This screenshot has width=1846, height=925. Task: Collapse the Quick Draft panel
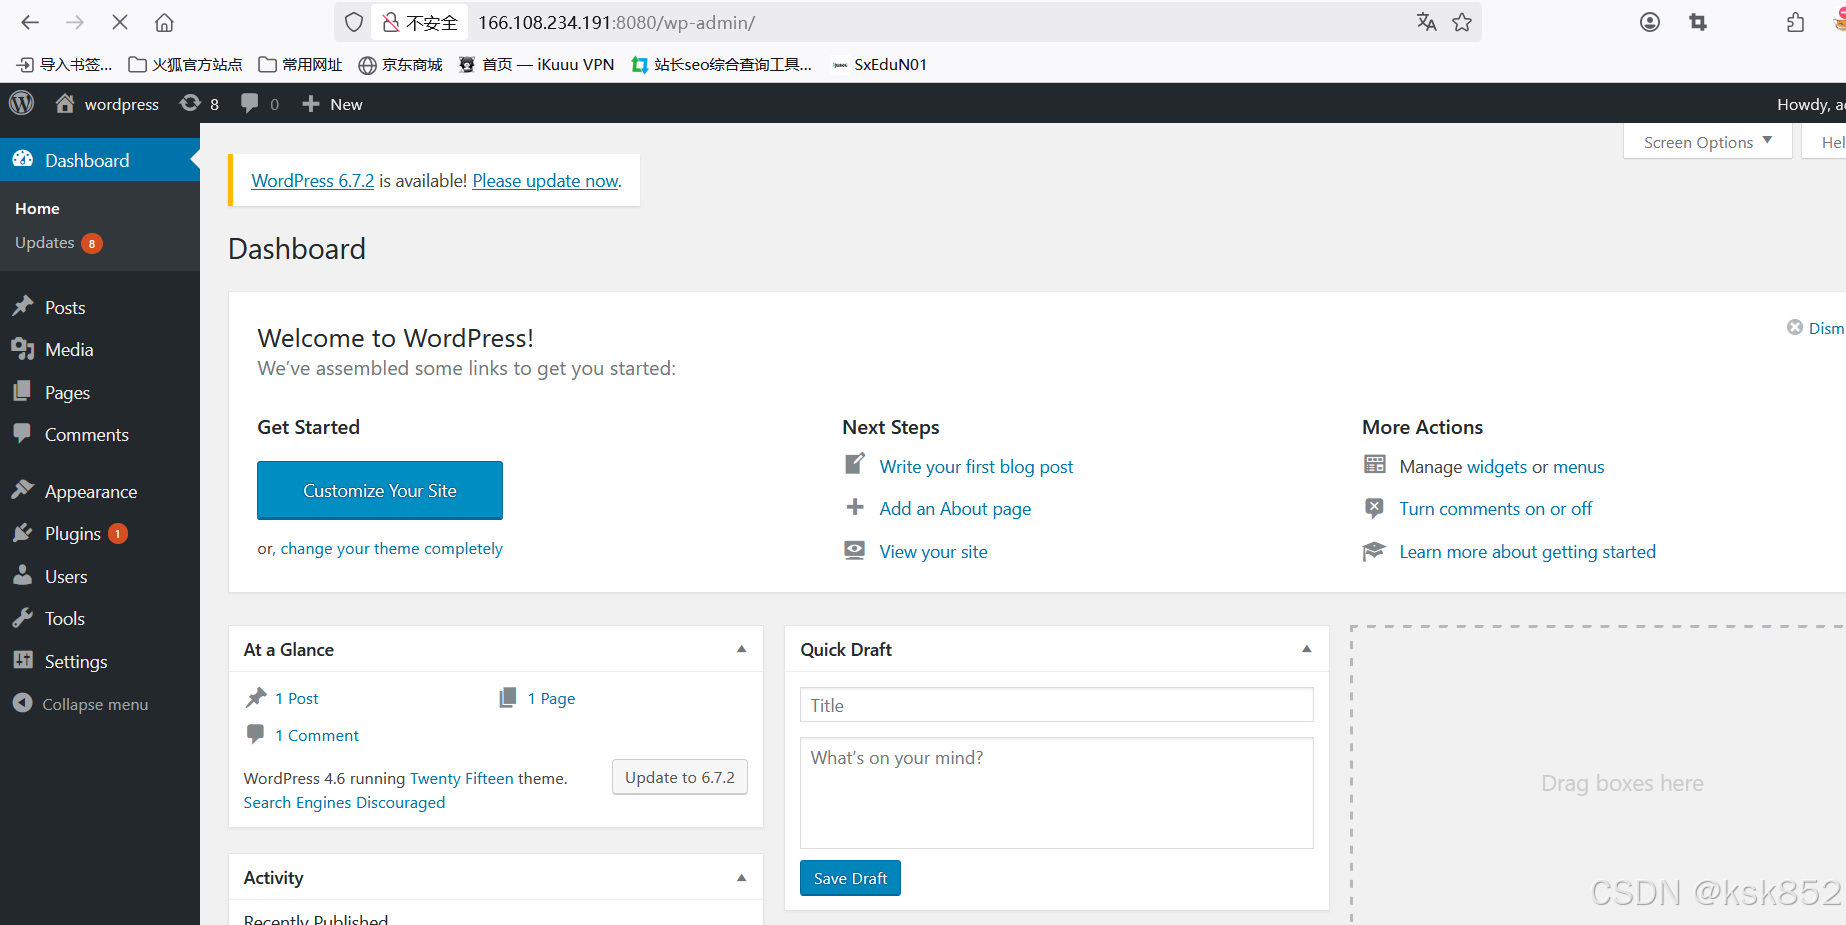tap(1307, 649)
